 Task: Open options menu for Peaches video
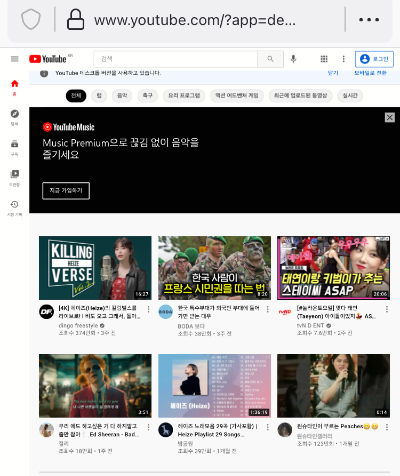point(387,427)
